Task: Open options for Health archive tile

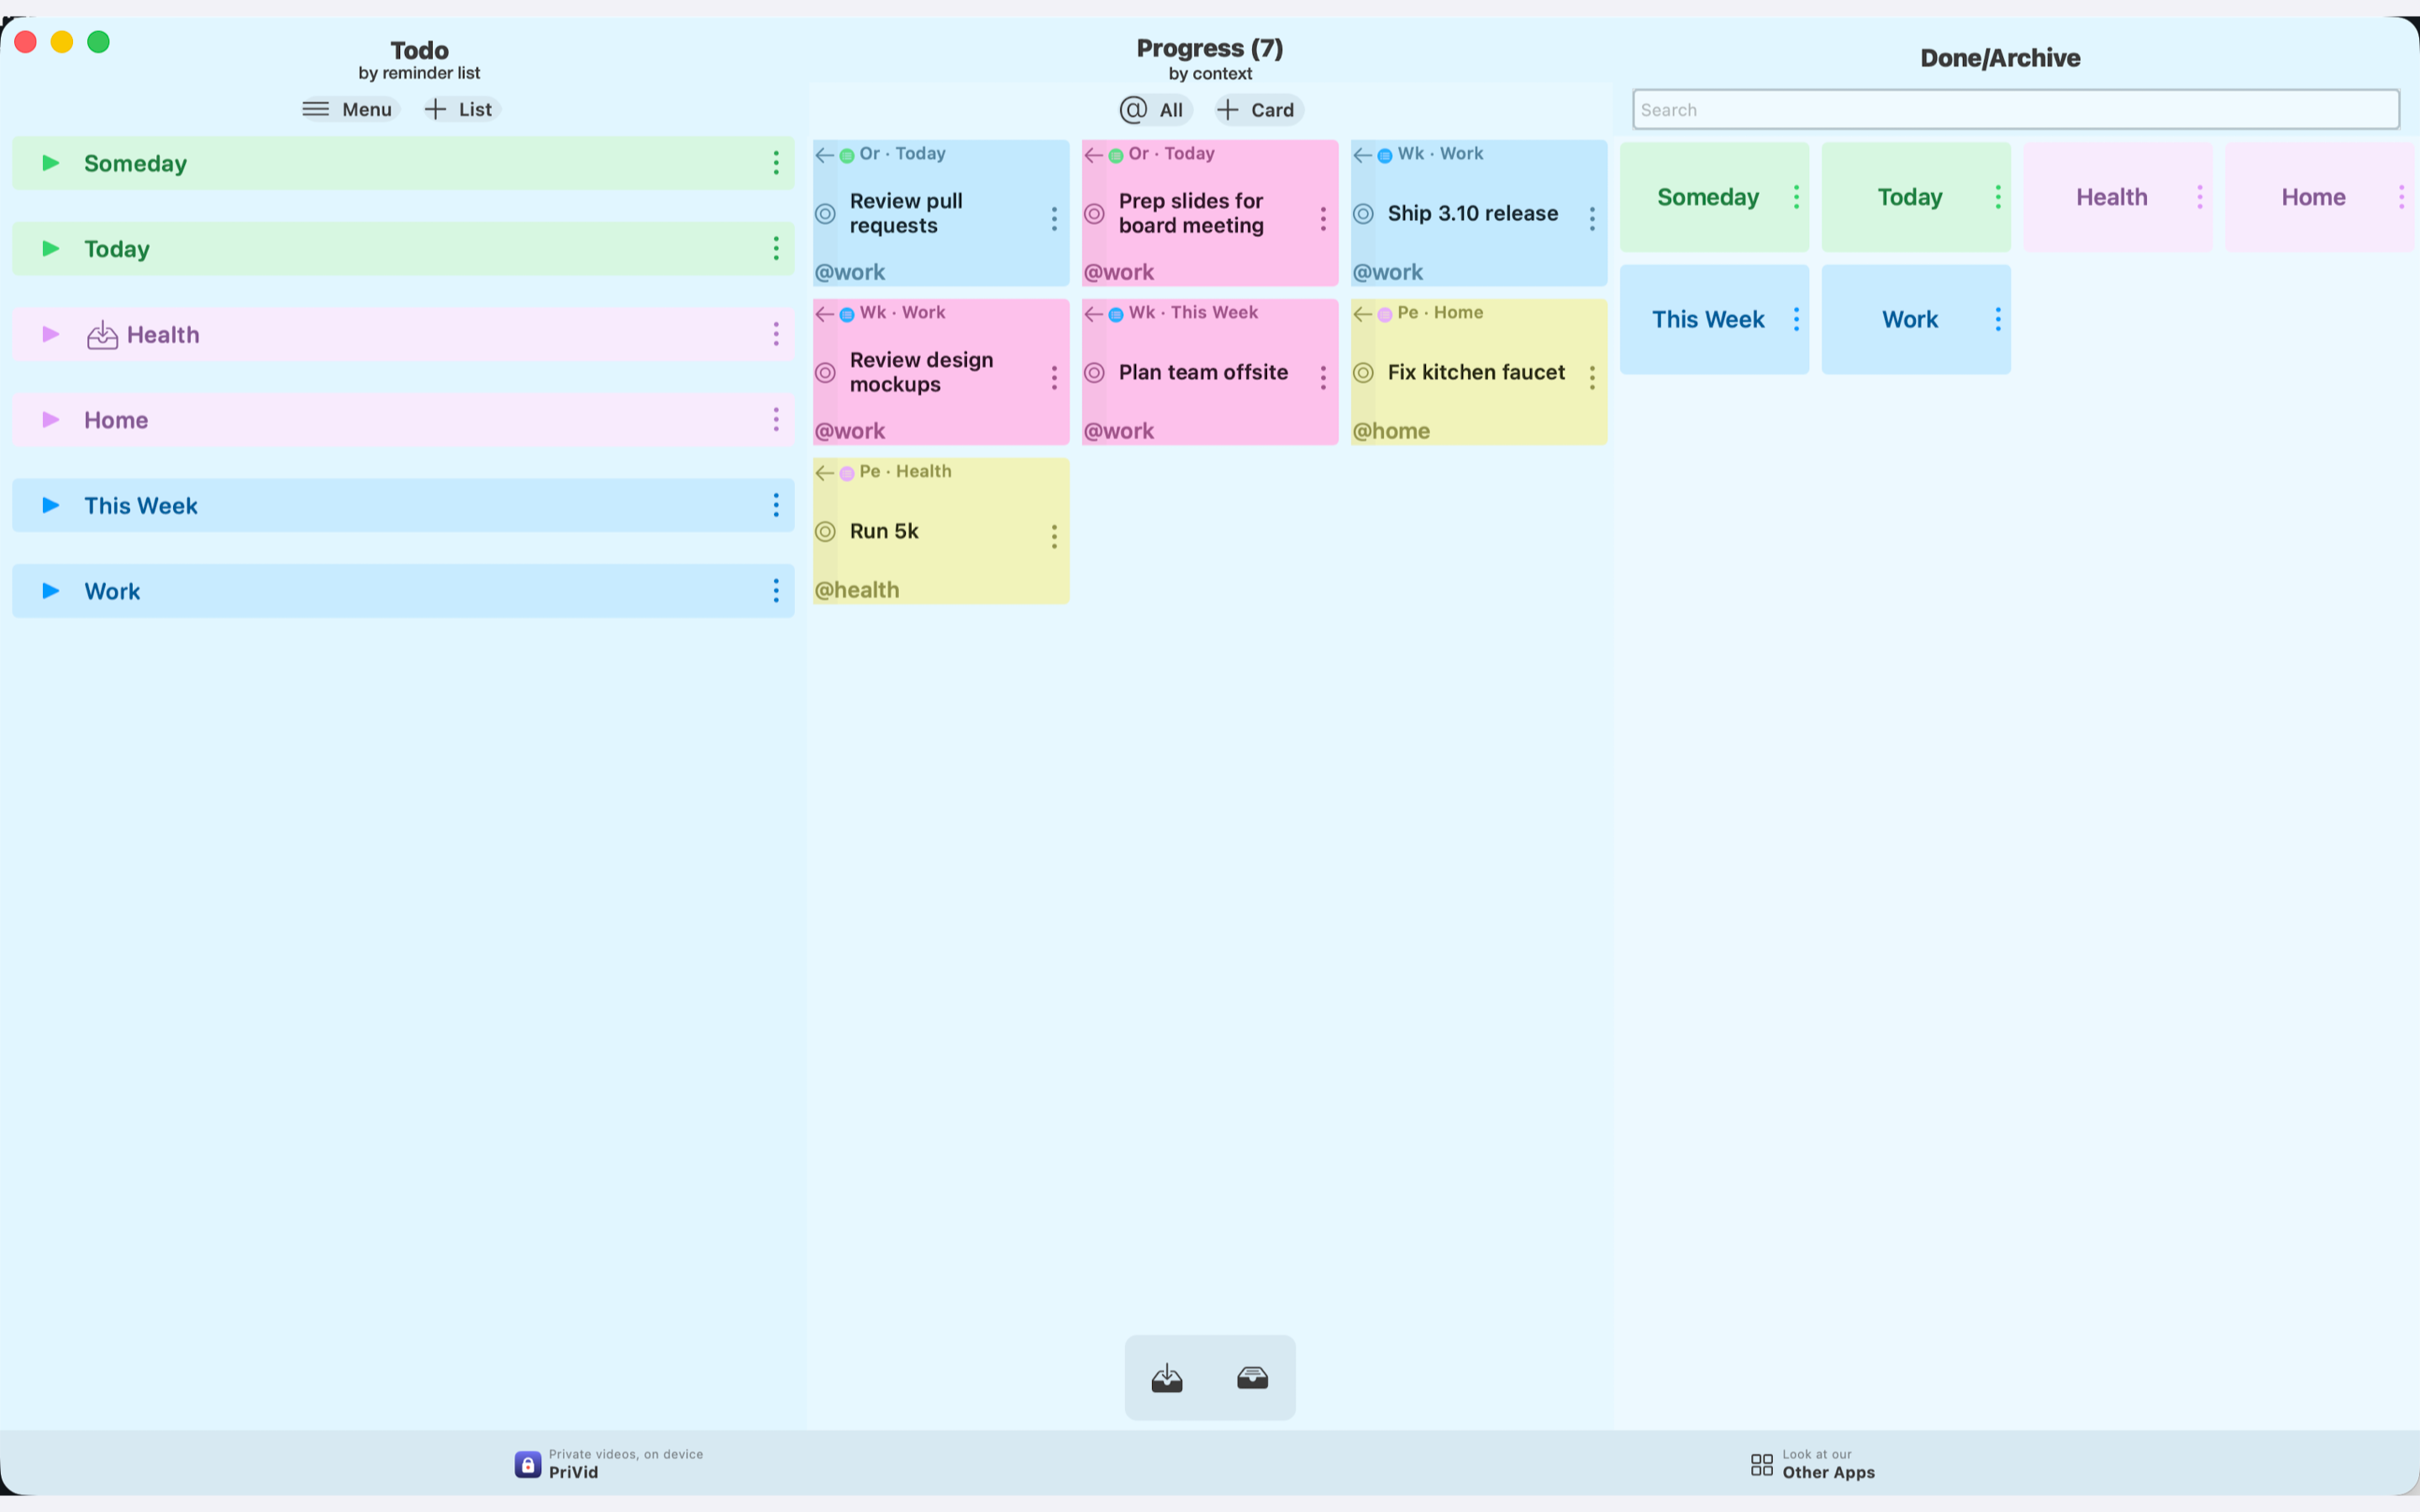Action: pyautogui.click(x=2200, y=197)
